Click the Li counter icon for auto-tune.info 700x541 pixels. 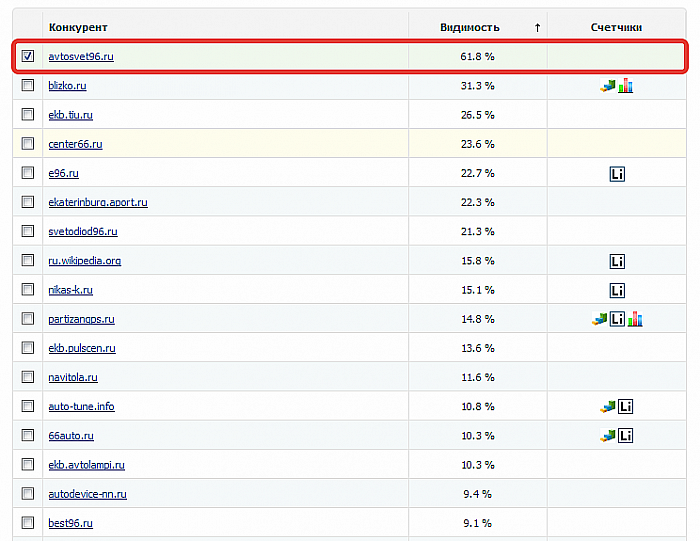pos(625,407)
